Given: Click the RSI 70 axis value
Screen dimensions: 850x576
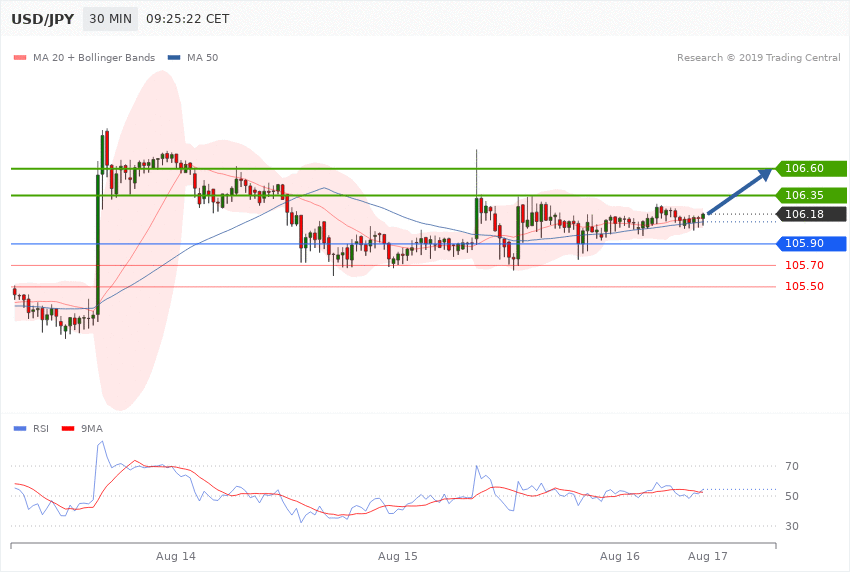Looking at the screenshot, I should (x=791, y=466).
